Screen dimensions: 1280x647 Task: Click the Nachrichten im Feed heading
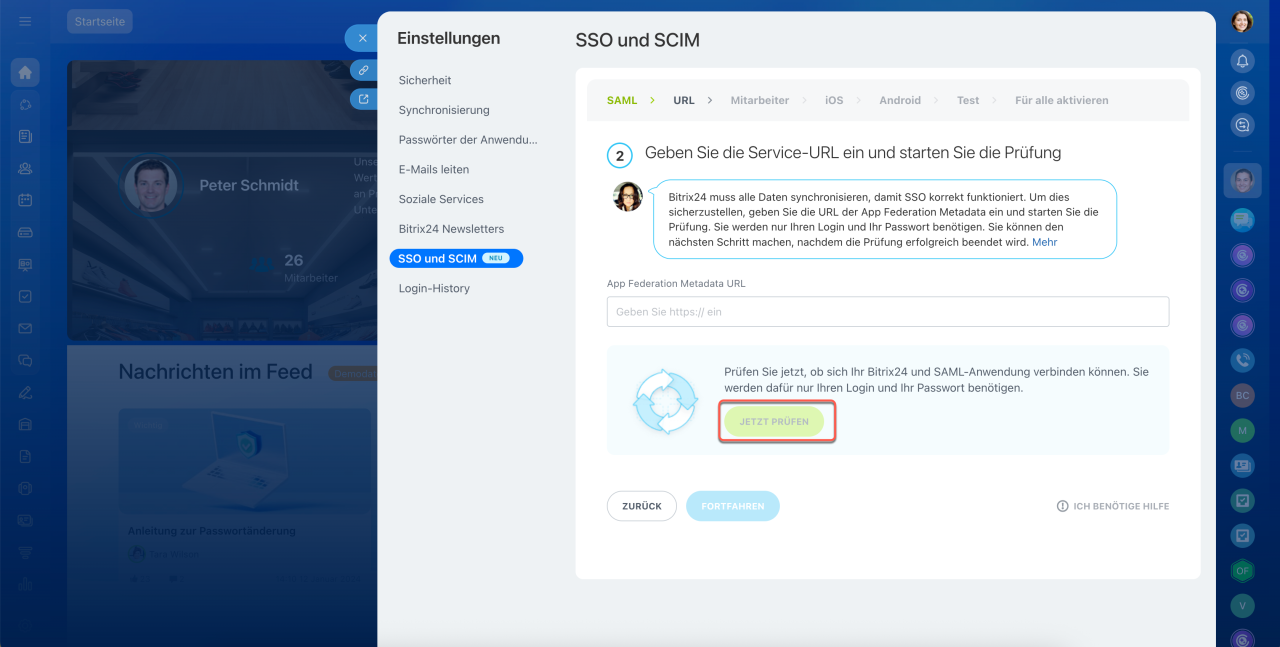[x=216, y=372]
